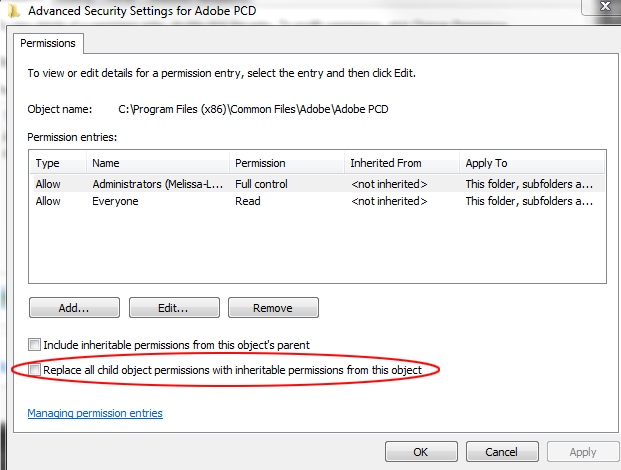Image resolution: width=621 pixels, height=470 pixels.
Task: Click the Apply To column header
Action: pyautogui.click(x=532, y=163)
